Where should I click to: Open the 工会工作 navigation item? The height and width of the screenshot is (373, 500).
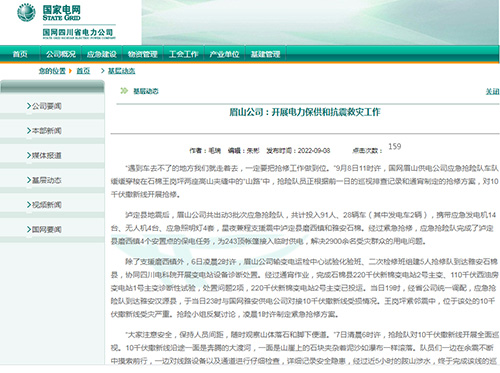click(x=184, y=54)
